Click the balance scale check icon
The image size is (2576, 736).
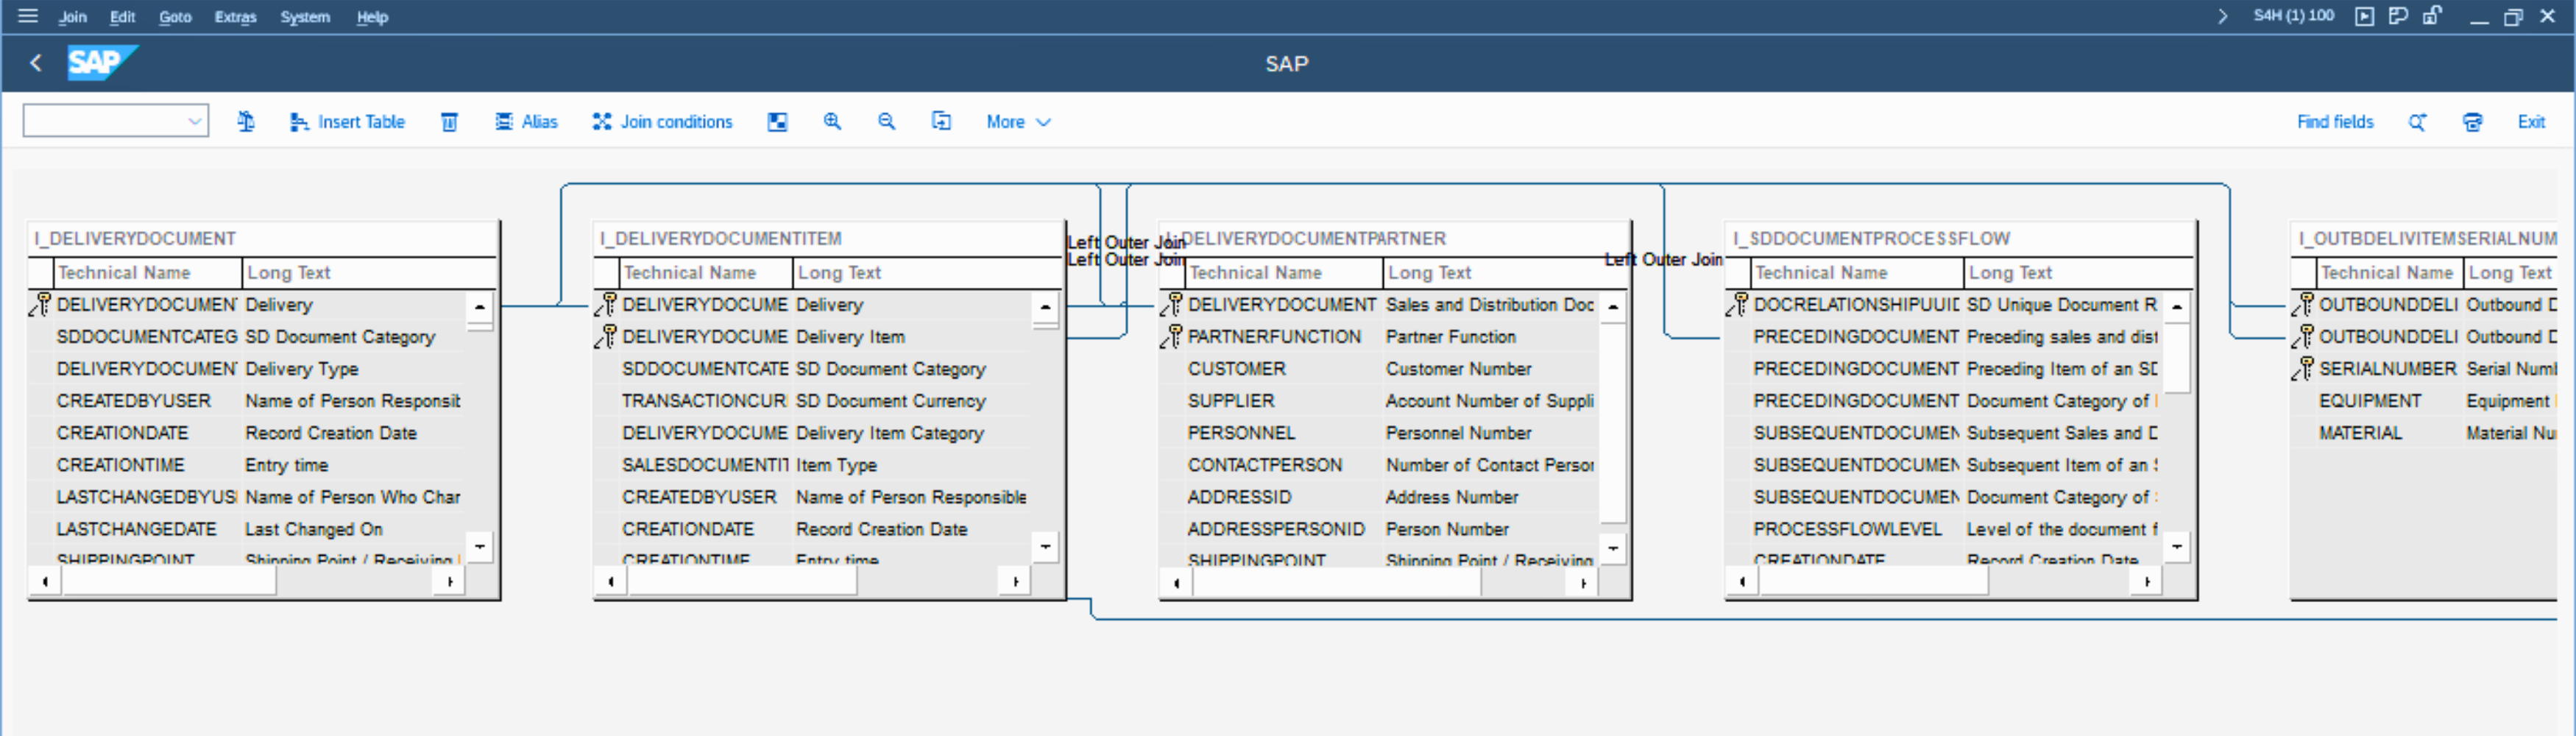click(x=246, y=122)
